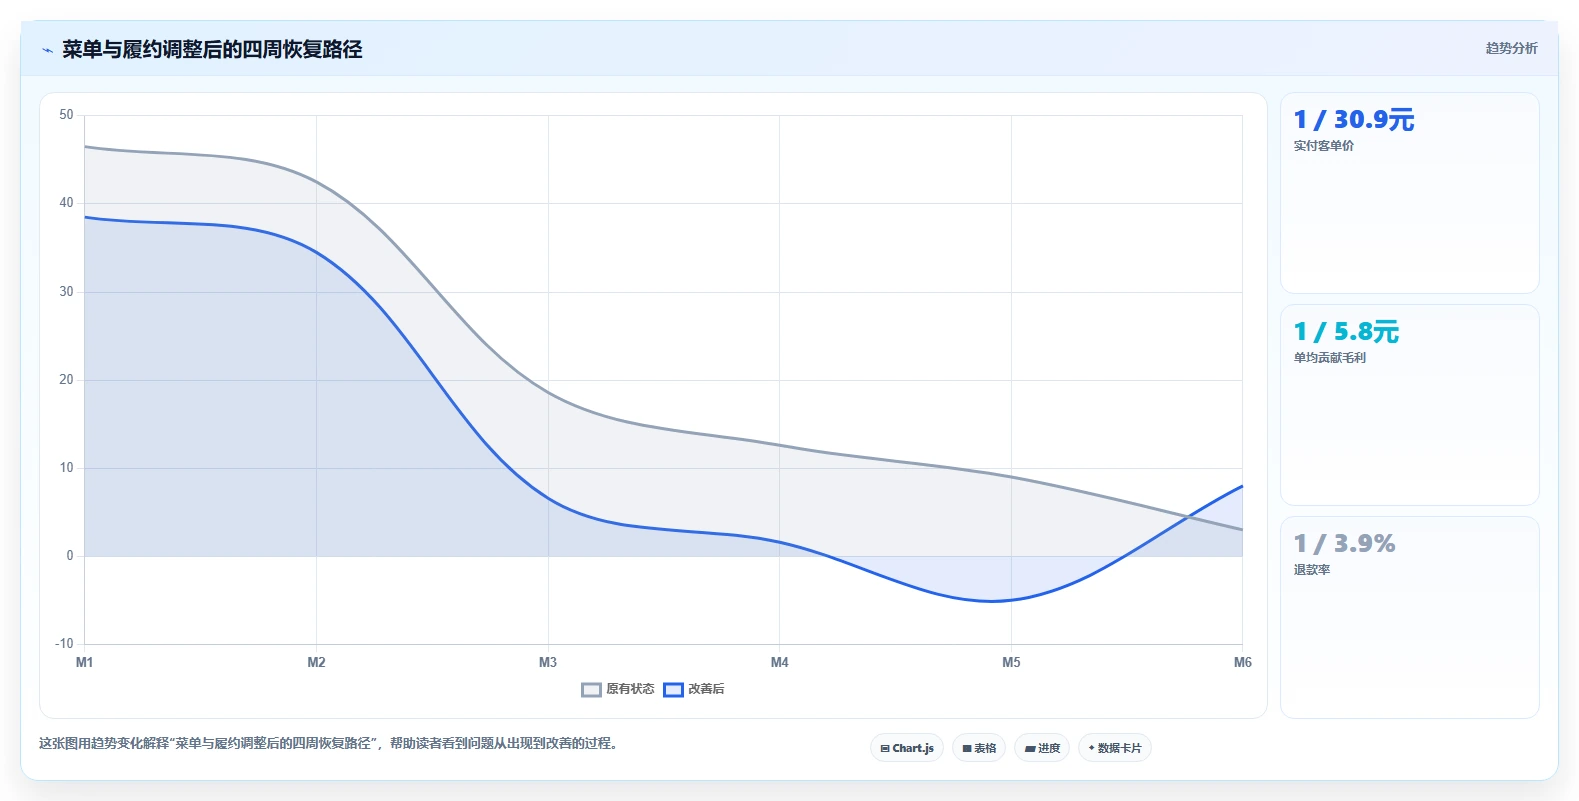
Task: Click the y-axis value 30
Action: click(66, 292)
